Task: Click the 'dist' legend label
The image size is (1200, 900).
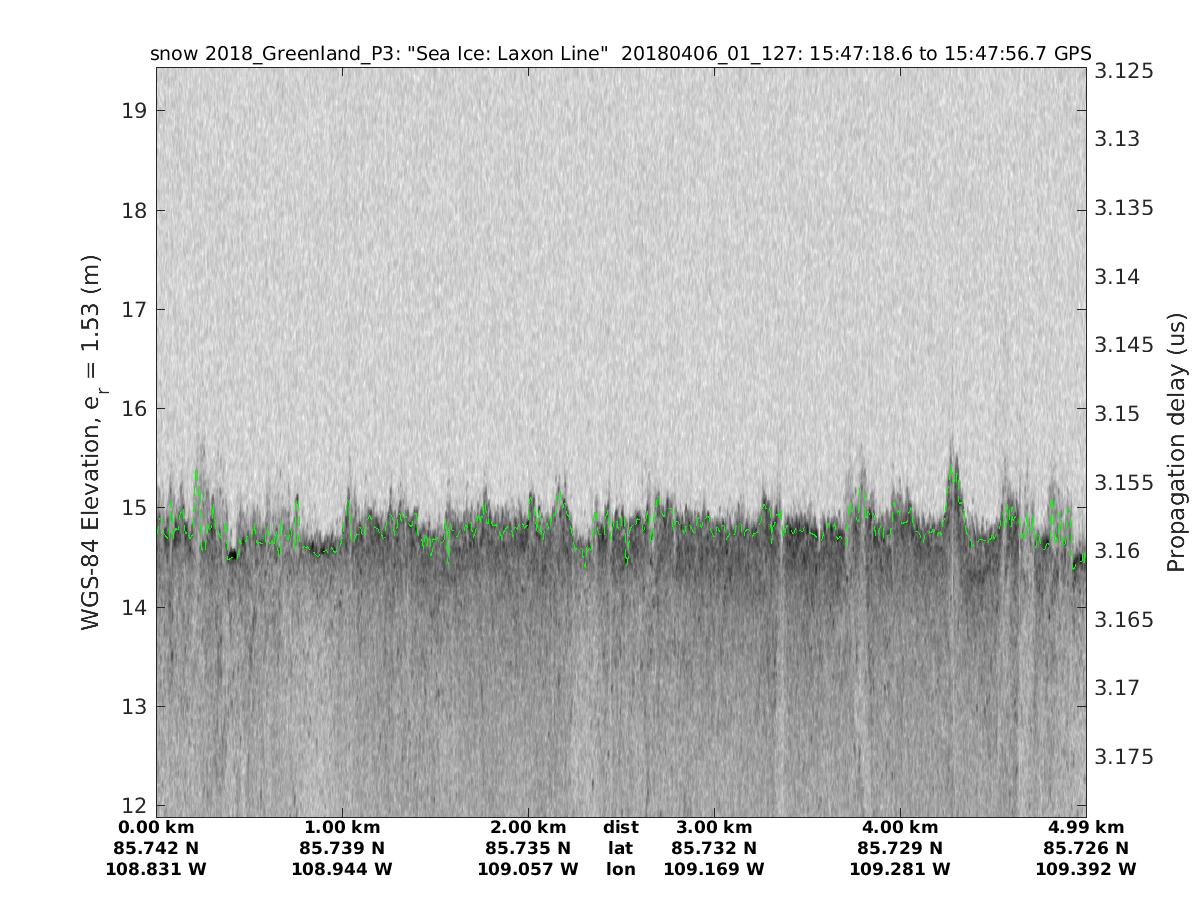Action: coord(620,827)
